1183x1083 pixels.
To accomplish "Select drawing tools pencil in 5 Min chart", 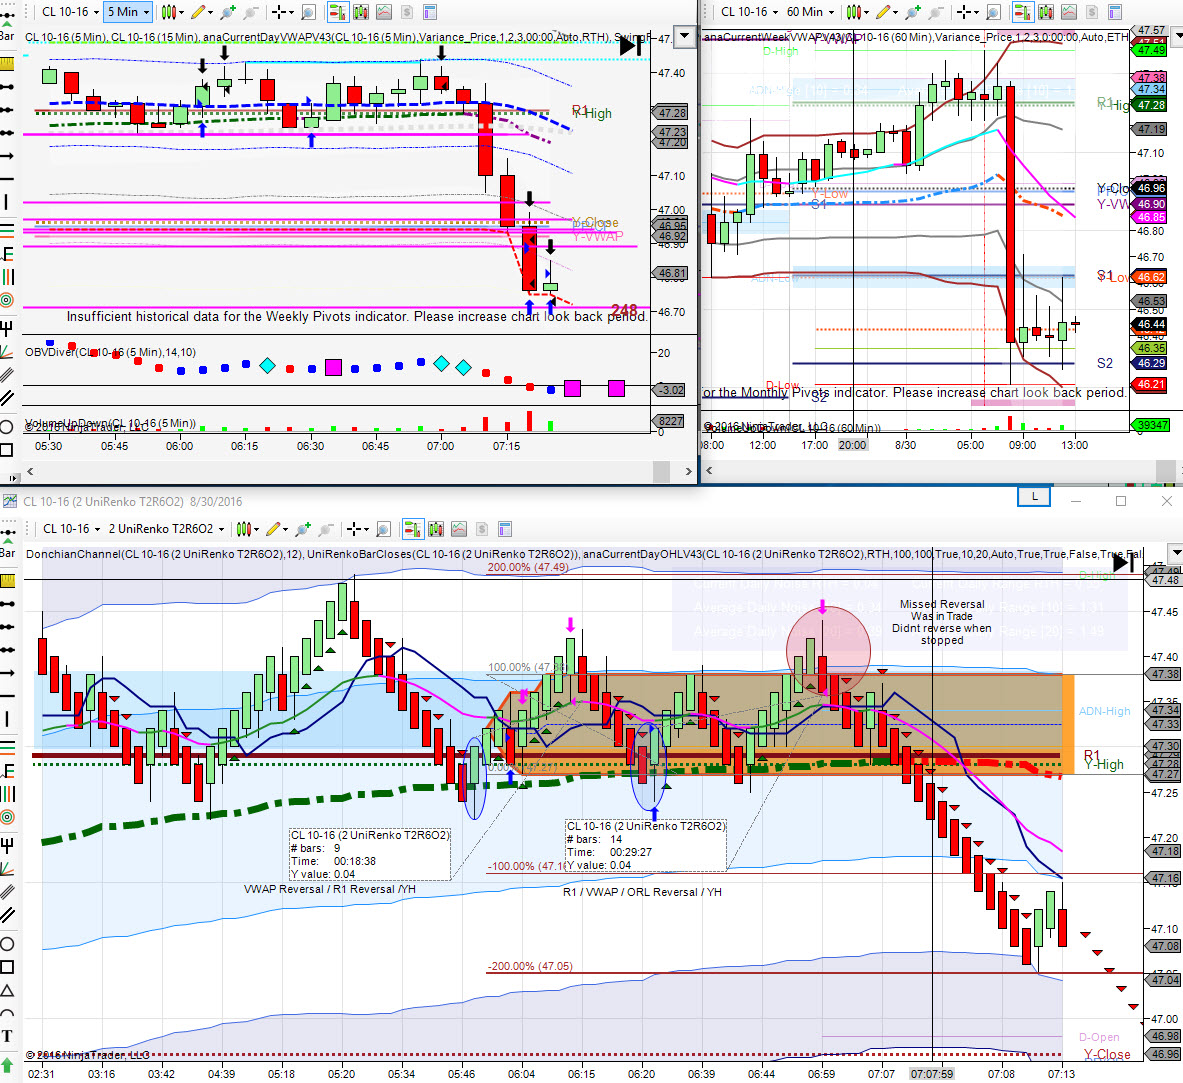I will tap(198, 12).
